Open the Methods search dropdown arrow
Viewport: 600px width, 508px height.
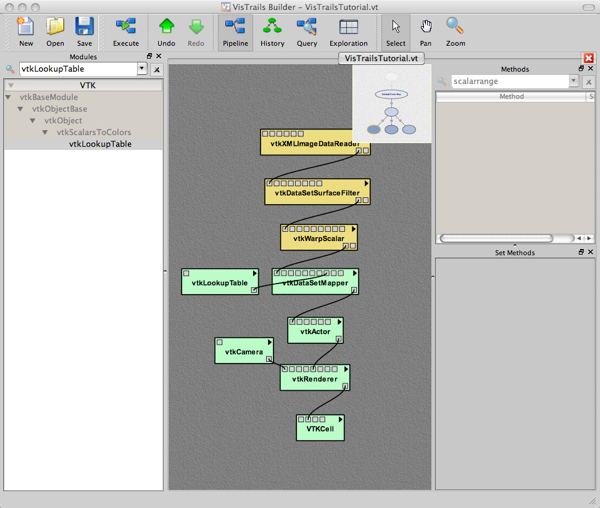[573, 81]
